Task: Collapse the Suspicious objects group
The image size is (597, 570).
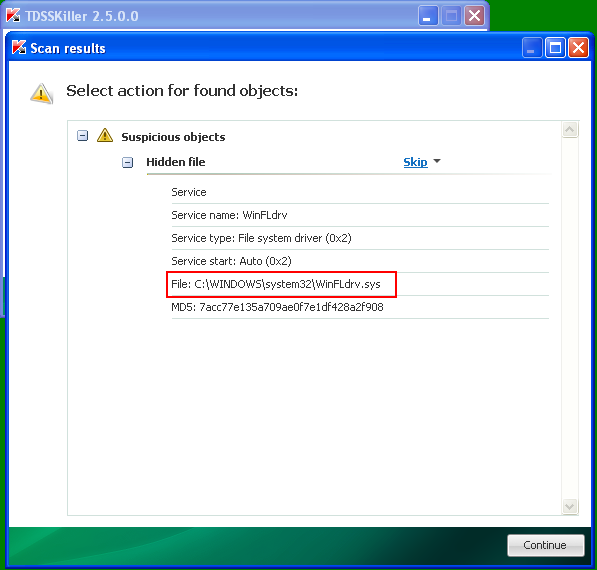Action: click(82, 136)
